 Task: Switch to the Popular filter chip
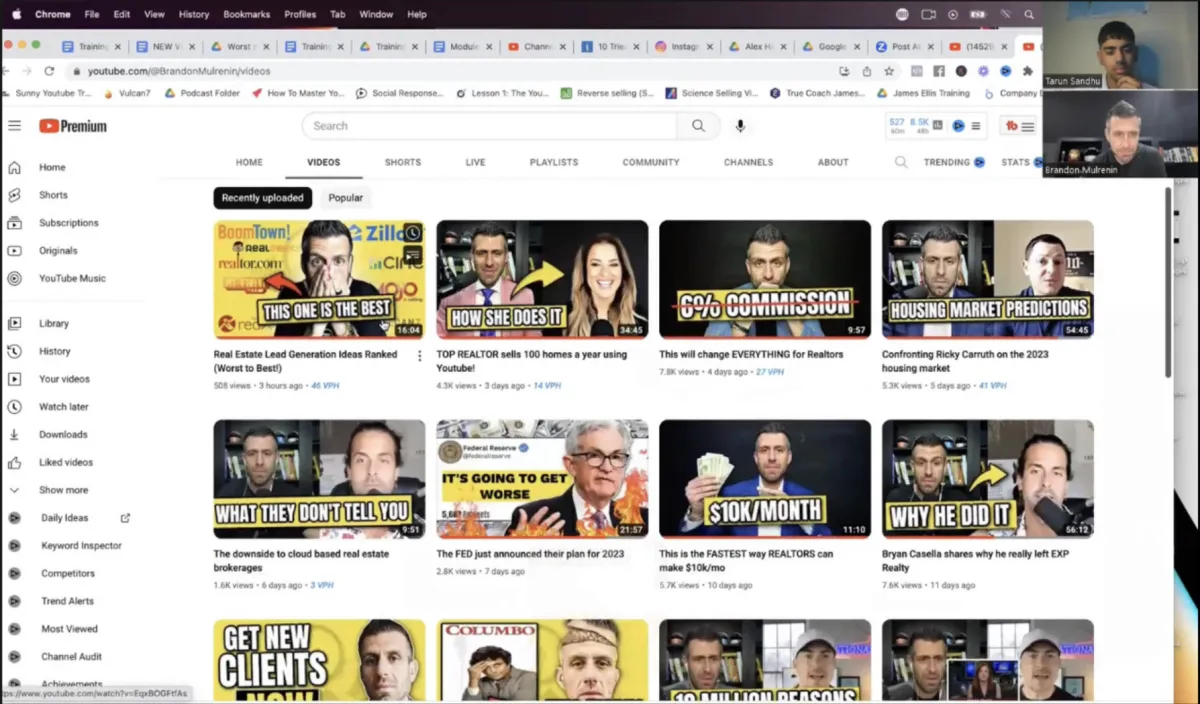(x=346, y=198)
